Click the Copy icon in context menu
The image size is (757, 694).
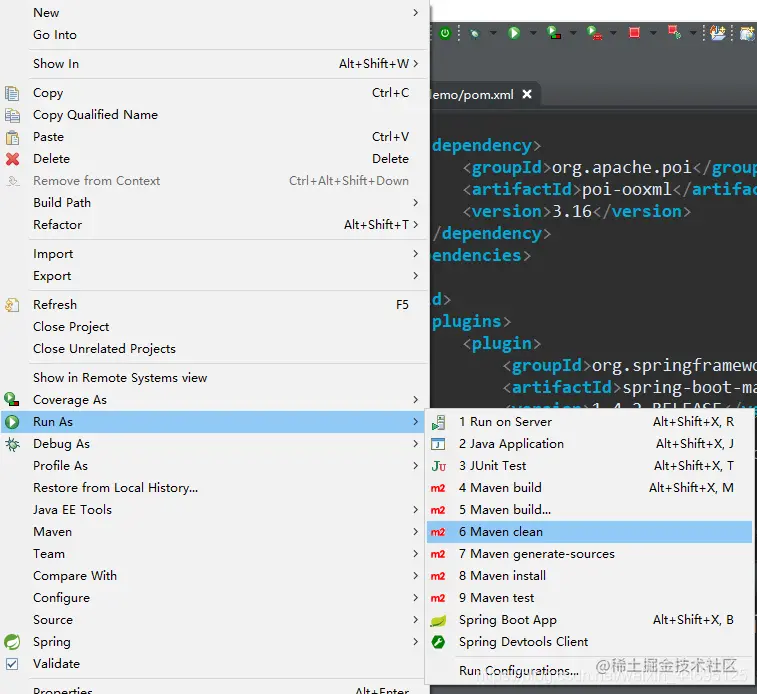coord(12,93)
